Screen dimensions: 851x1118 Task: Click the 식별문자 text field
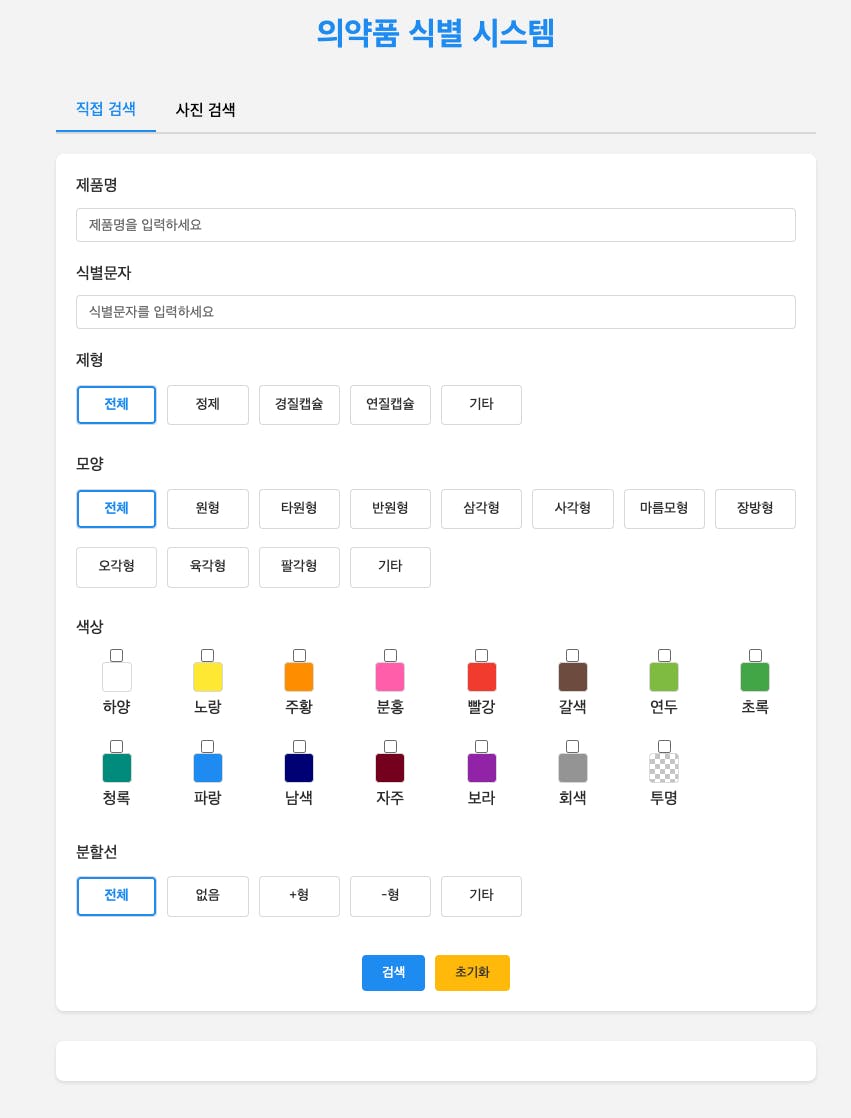(436, 312)
